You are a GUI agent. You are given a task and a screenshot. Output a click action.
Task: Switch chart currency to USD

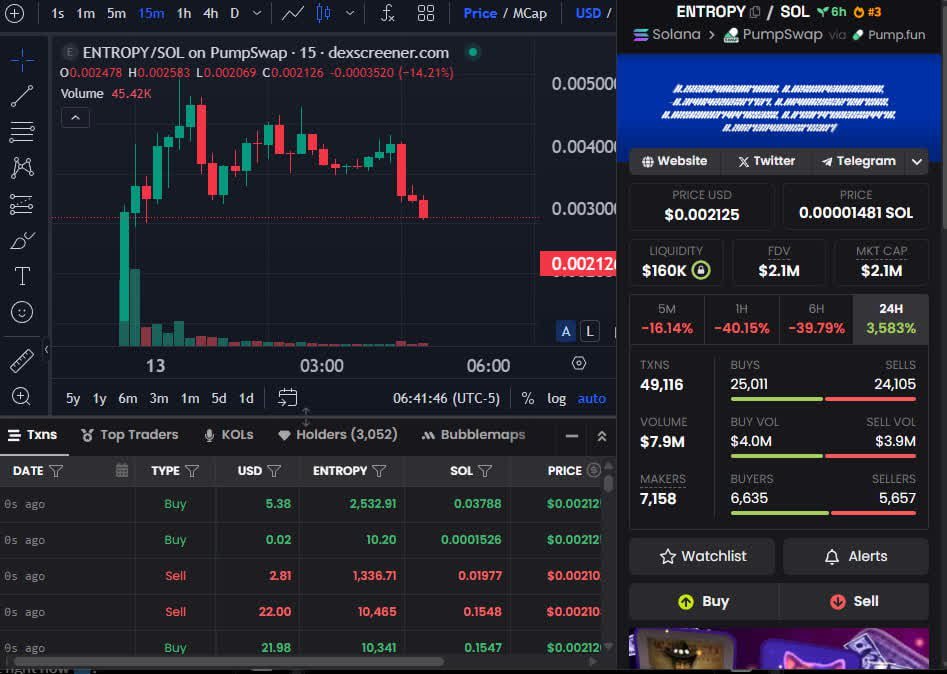588,13
